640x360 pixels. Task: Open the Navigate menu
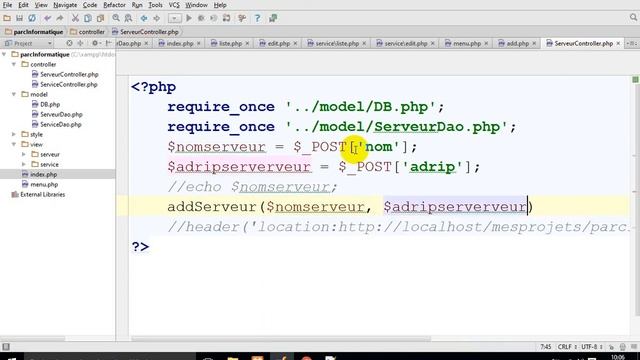[65, 5]
